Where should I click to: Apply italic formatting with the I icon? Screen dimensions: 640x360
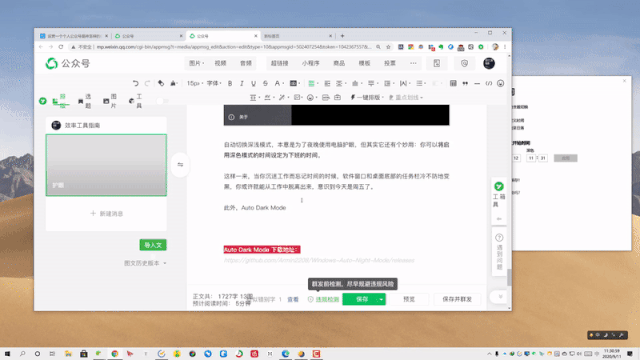tap(242, 83)
